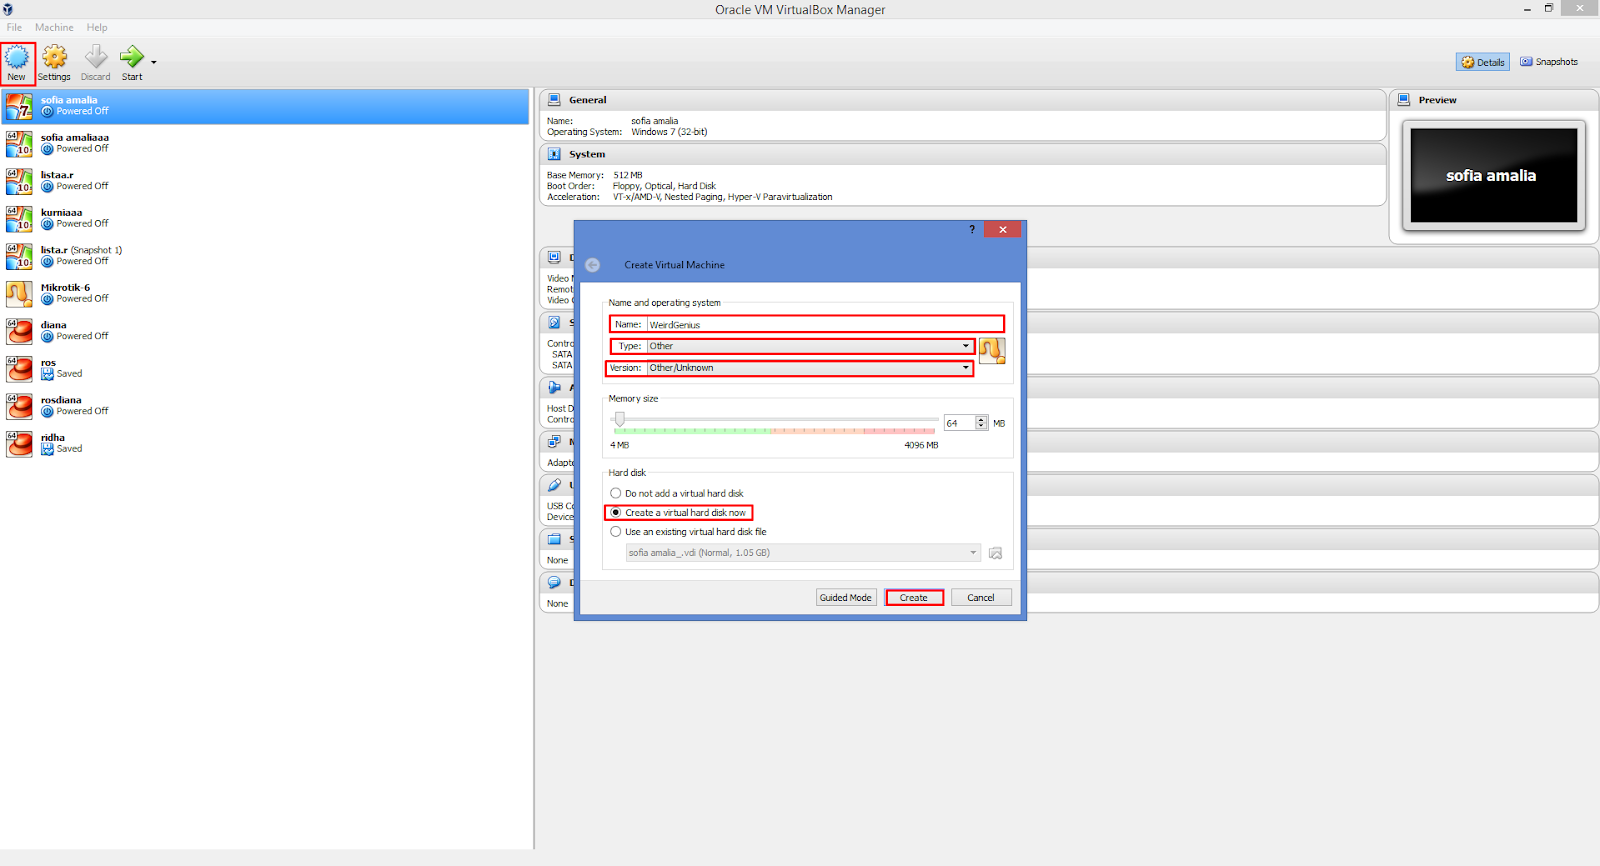Click the 'Windows 7 (32-bit)' operating system text
The image size is (1600, 866).
(x=669, y=132)
